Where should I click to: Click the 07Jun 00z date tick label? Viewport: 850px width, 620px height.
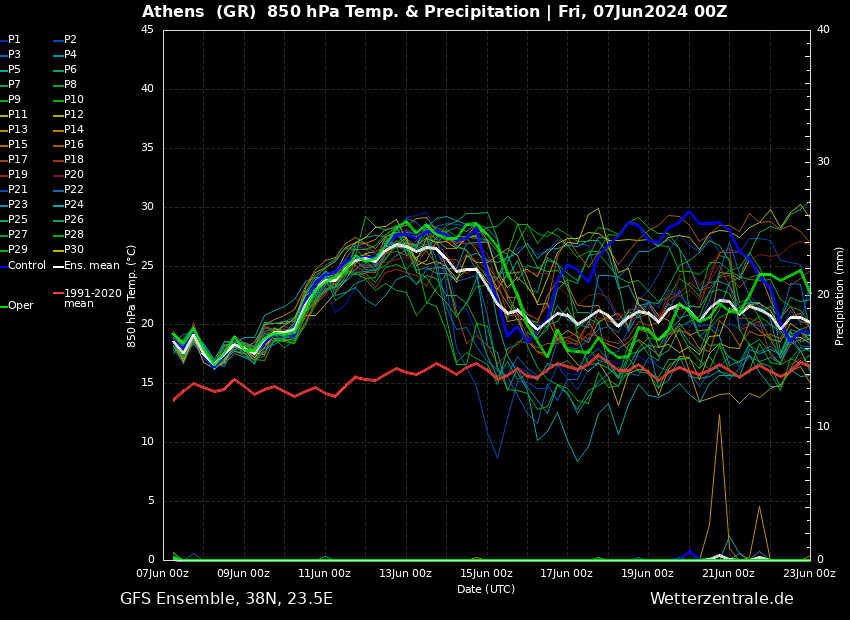(162, 574)
